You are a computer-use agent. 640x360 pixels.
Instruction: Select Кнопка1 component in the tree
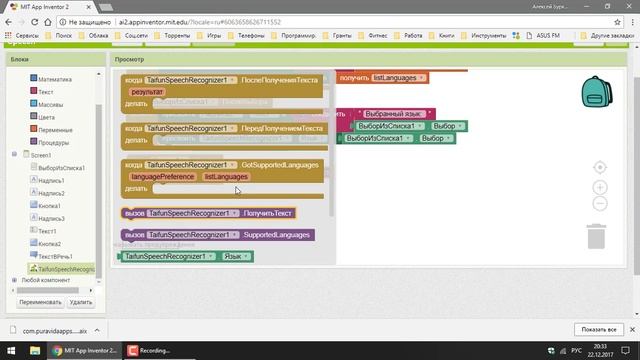(x=49, y=206)
